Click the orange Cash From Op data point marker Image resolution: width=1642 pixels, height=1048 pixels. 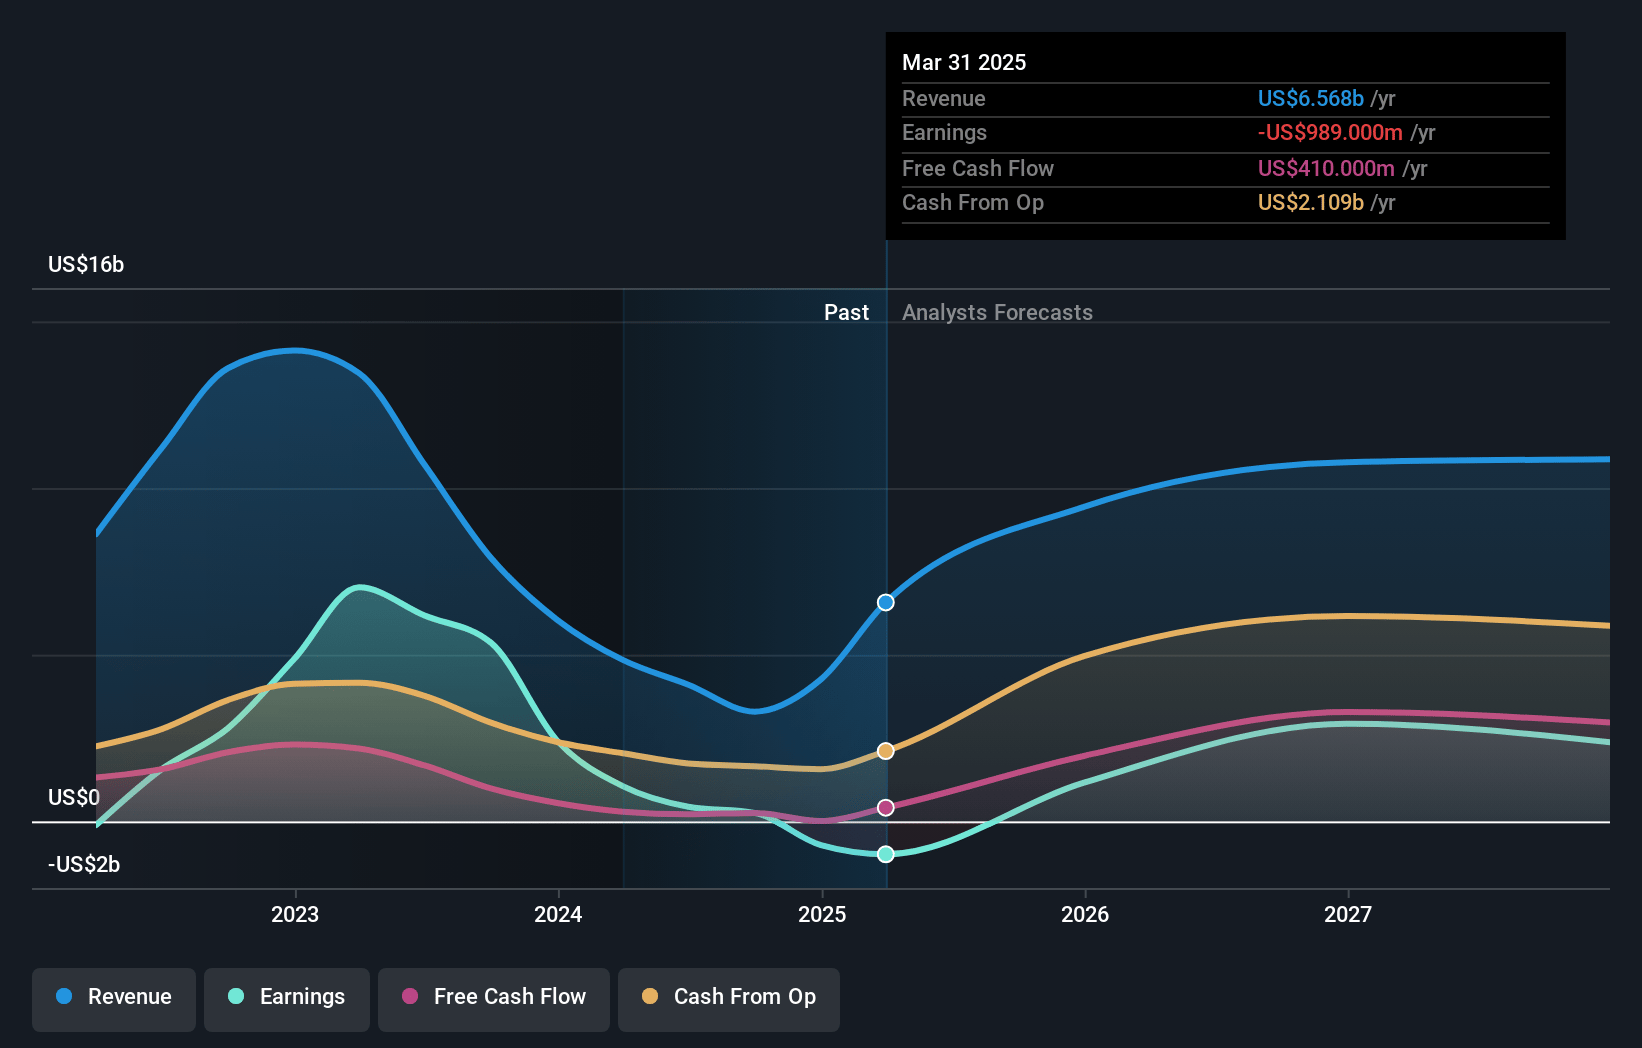click(886, 751)
